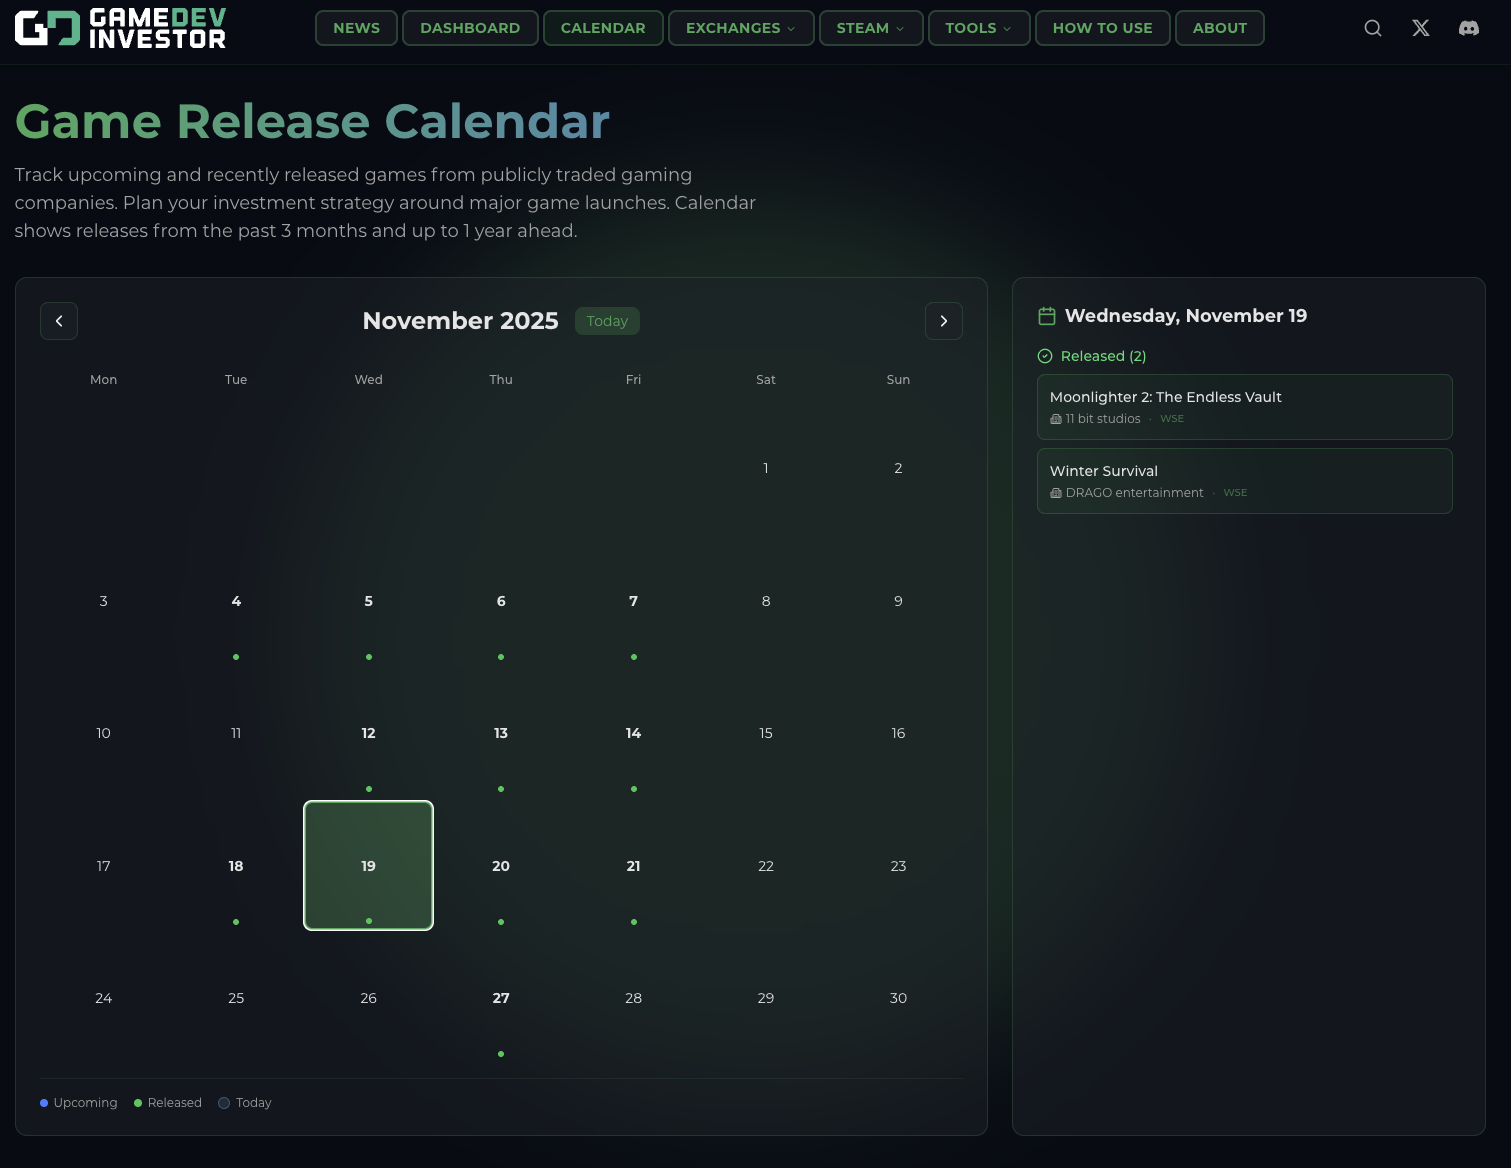Select November 19, the highlighted Today cell
1511x1168 pixels.
coord(368,865)
